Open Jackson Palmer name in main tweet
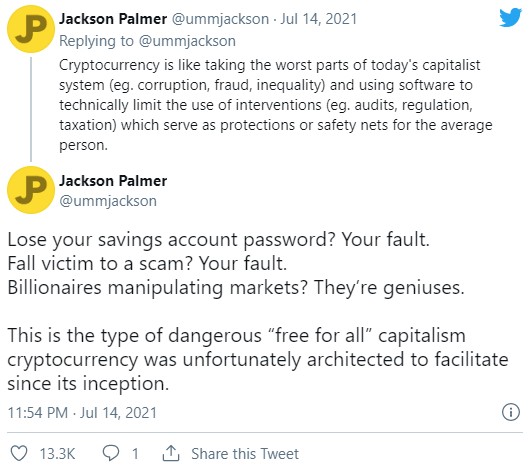This screenshot has height=465, width=529. [113, 181]
